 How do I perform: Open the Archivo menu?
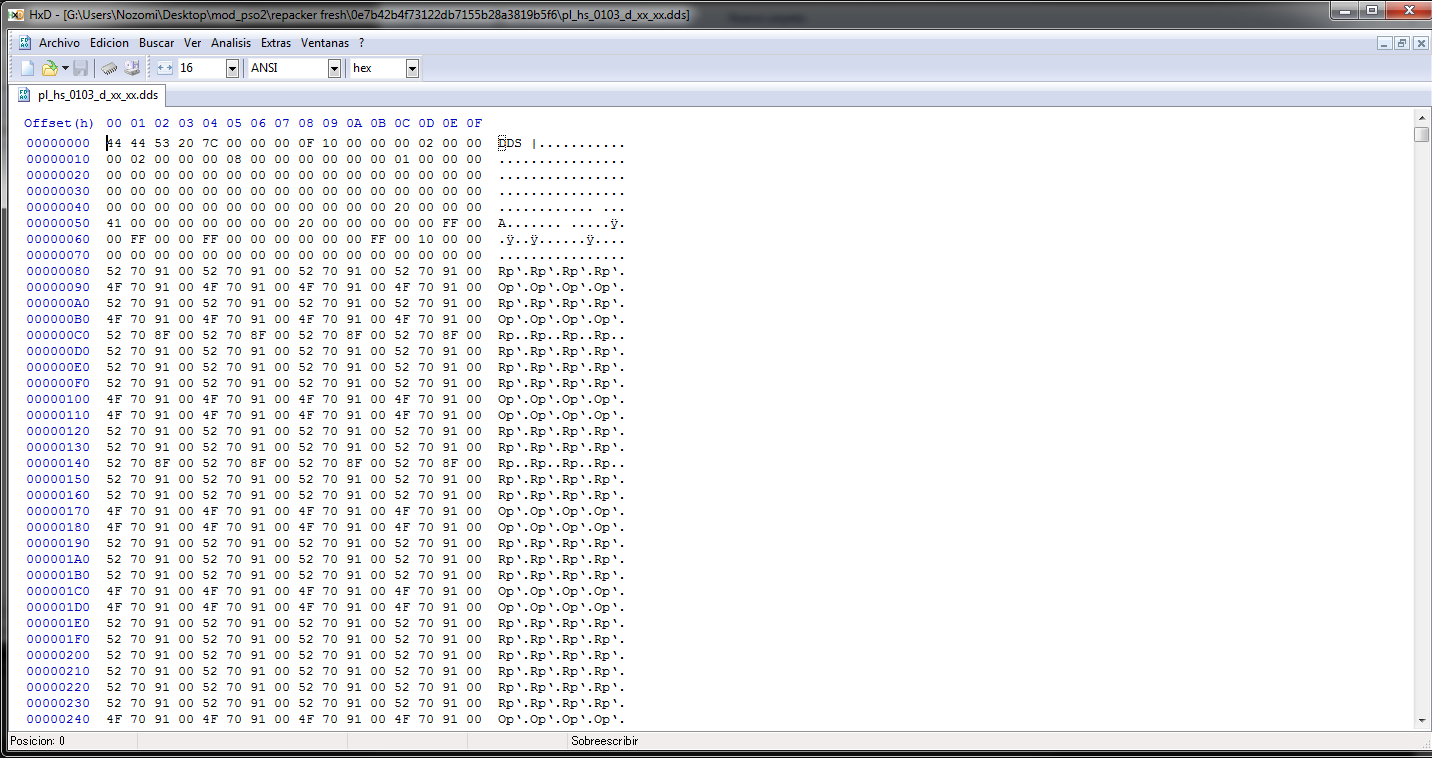[59, 43]
